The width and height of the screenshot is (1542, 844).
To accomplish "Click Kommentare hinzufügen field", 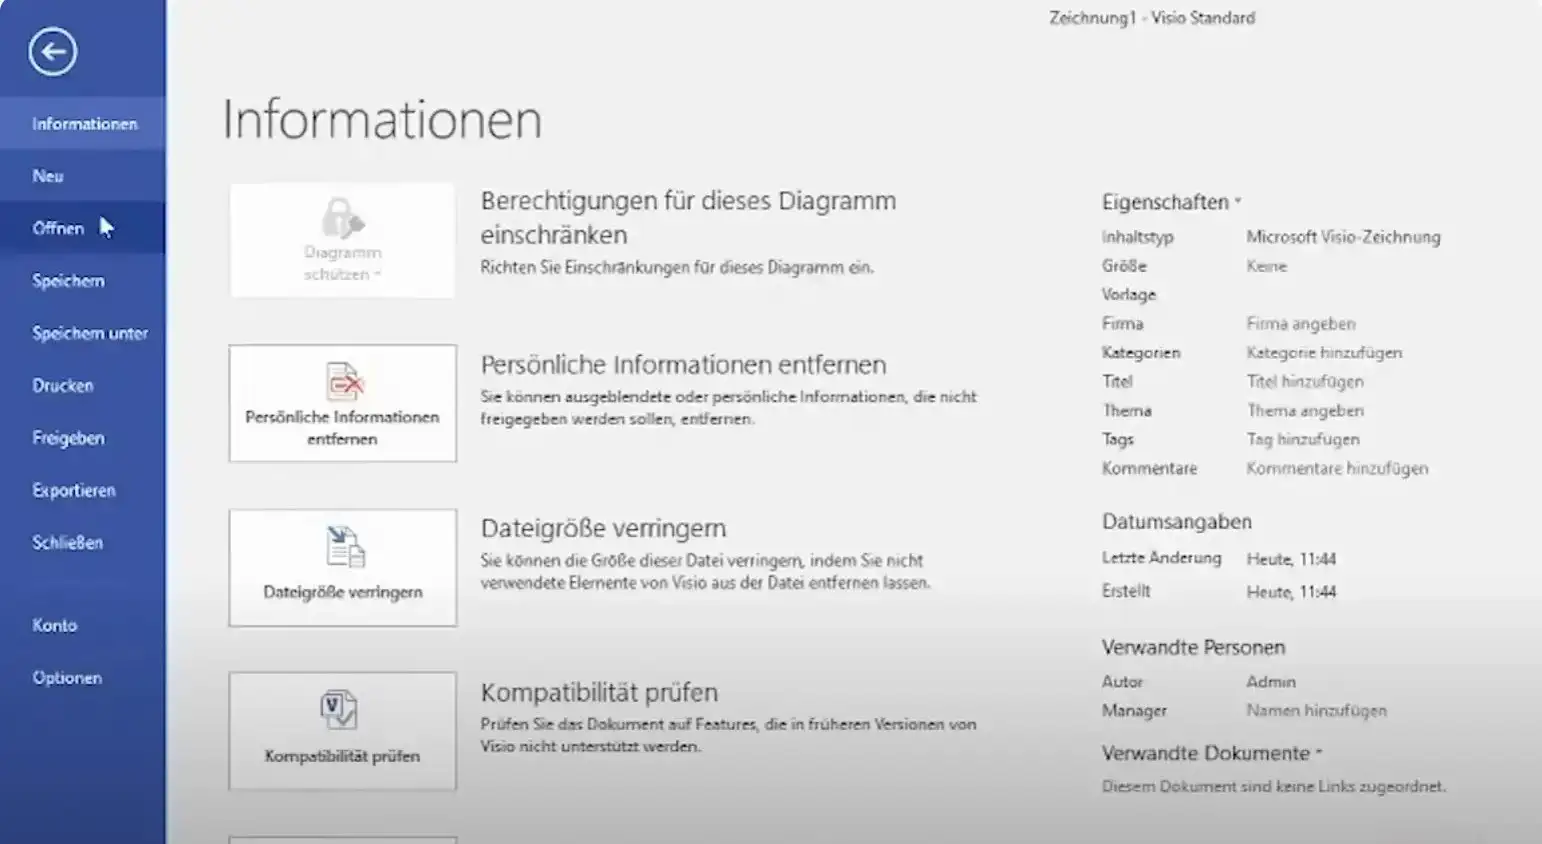I will 1336,469.
